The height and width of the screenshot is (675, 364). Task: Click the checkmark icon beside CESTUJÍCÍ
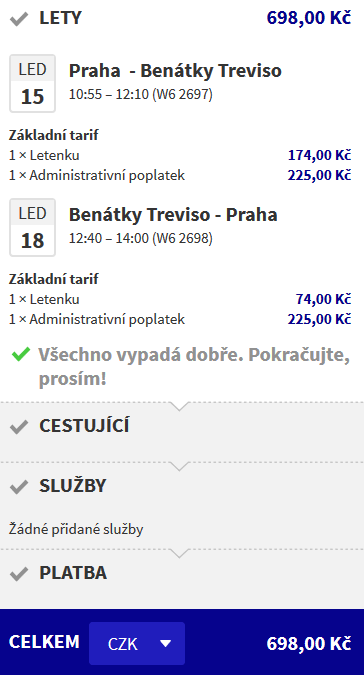[19, 427]
